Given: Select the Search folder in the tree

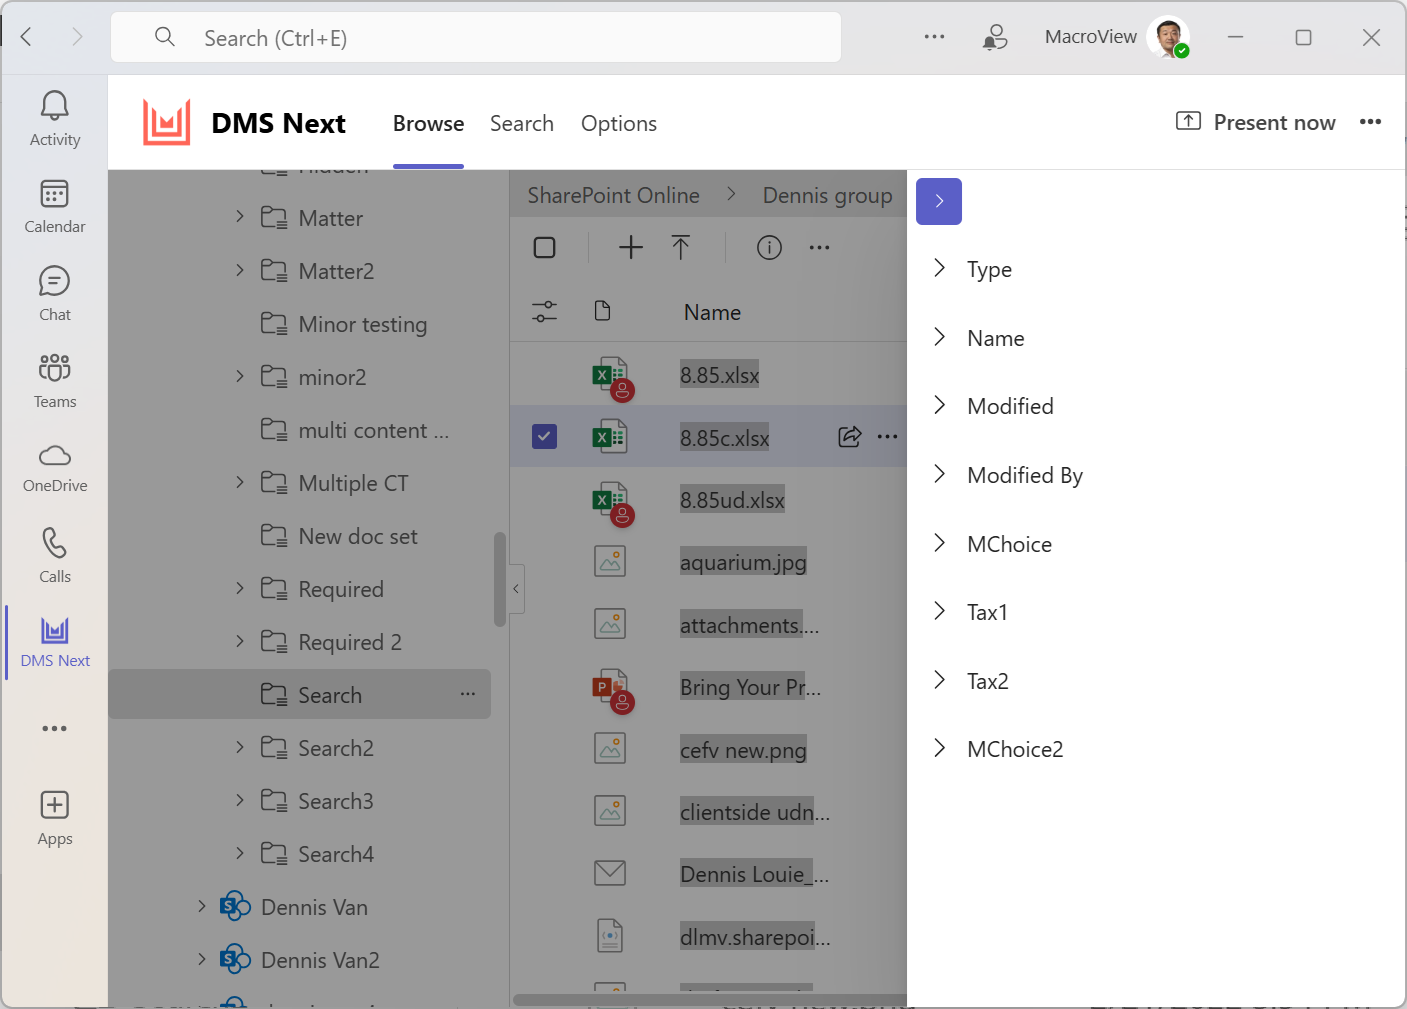Looking at the screenshot, I should point(299,694).
